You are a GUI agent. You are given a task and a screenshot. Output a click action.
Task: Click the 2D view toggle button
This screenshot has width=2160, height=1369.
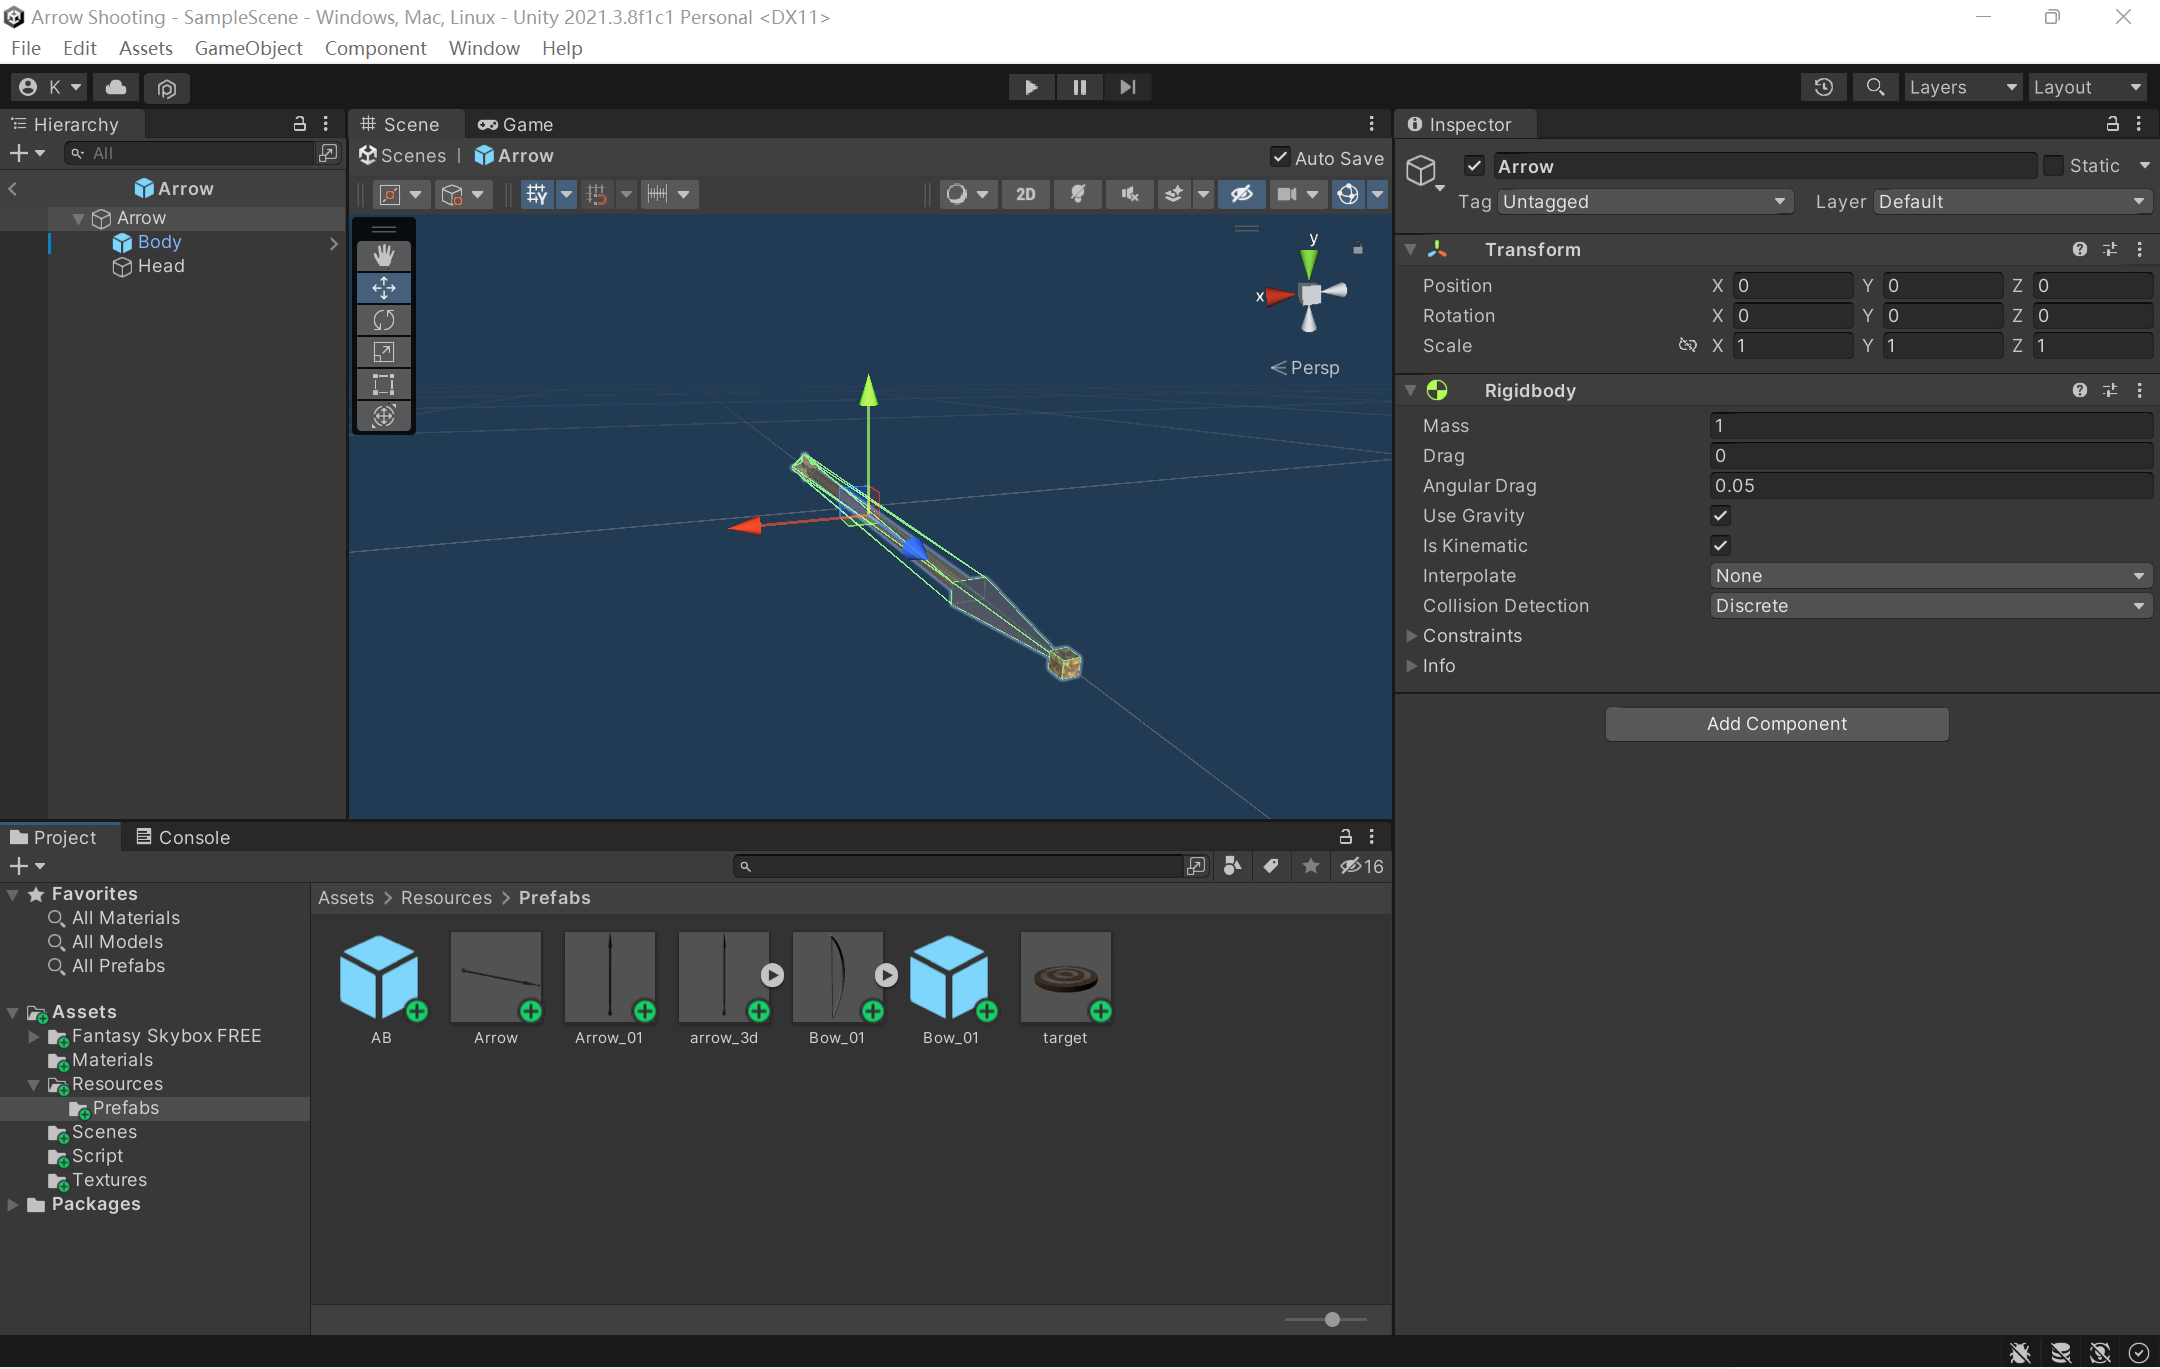1025,192
